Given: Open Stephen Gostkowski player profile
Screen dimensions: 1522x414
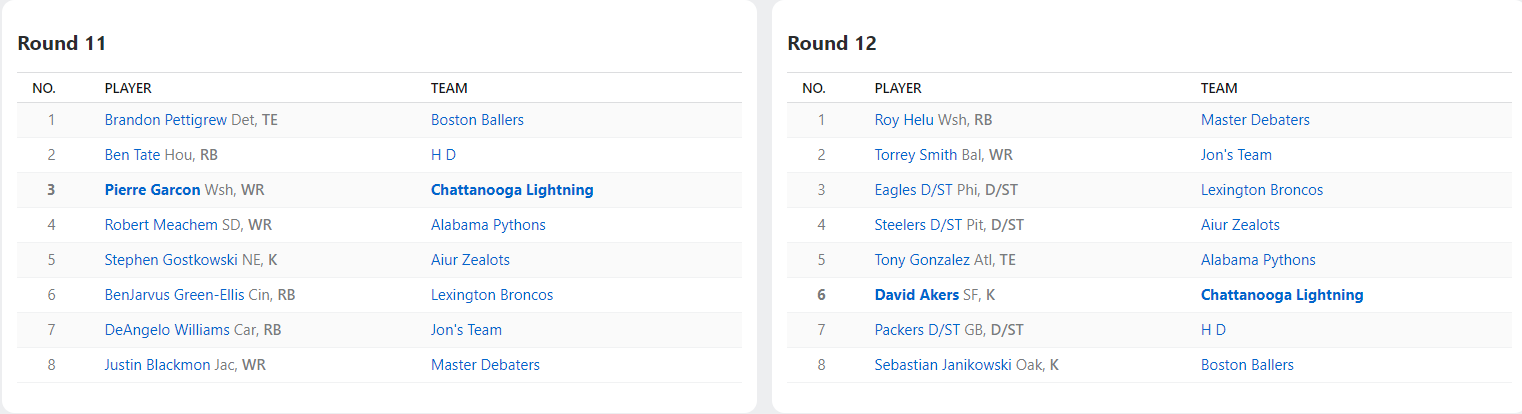Looking at the screenshot, I should pos(171,260).
